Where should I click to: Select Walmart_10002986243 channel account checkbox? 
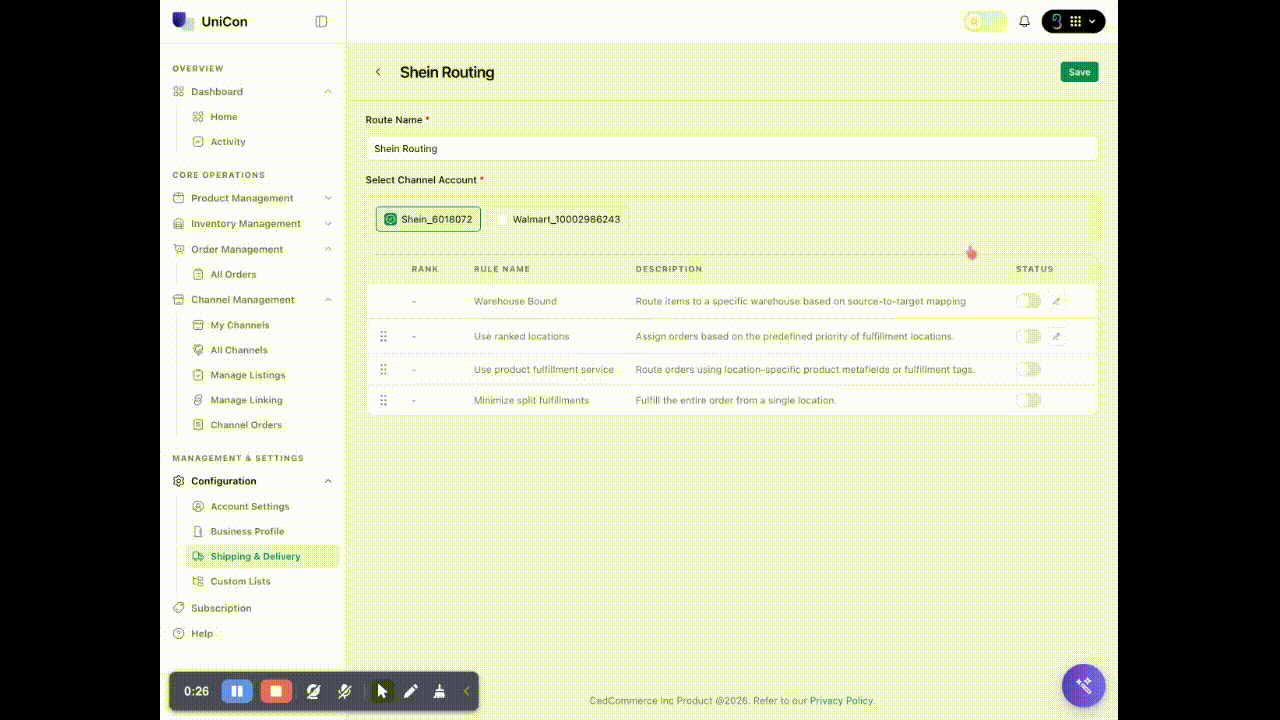[x=503, y=219]
